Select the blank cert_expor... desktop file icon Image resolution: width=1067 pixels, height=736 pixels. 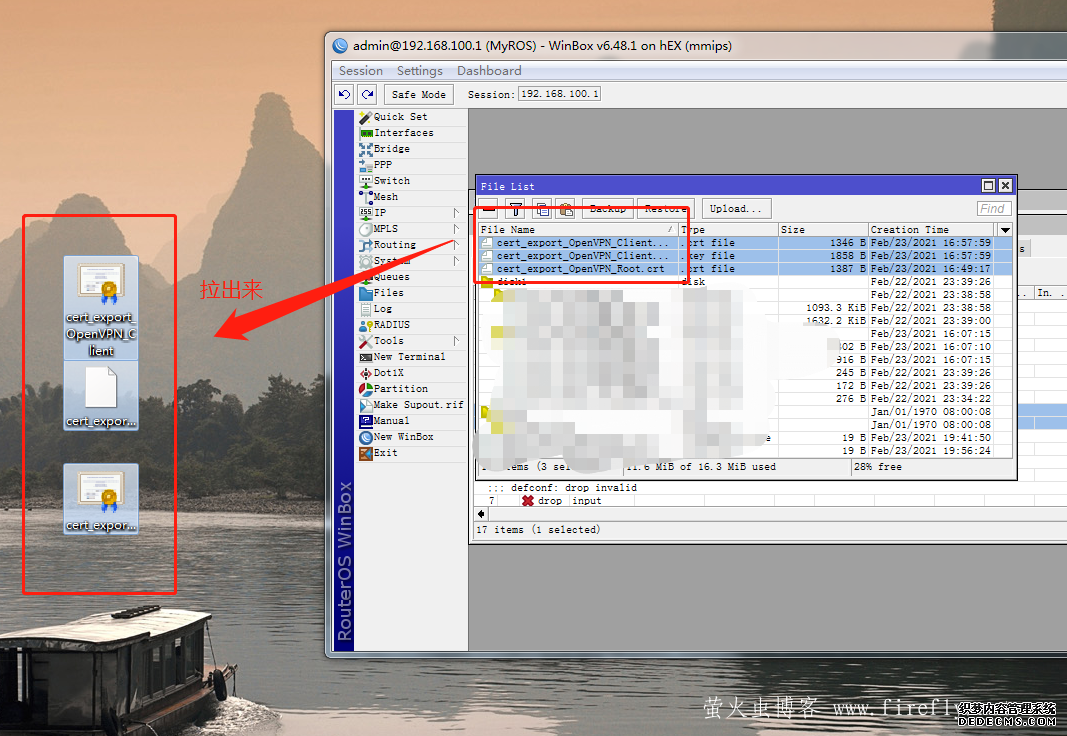click(101, 395)
